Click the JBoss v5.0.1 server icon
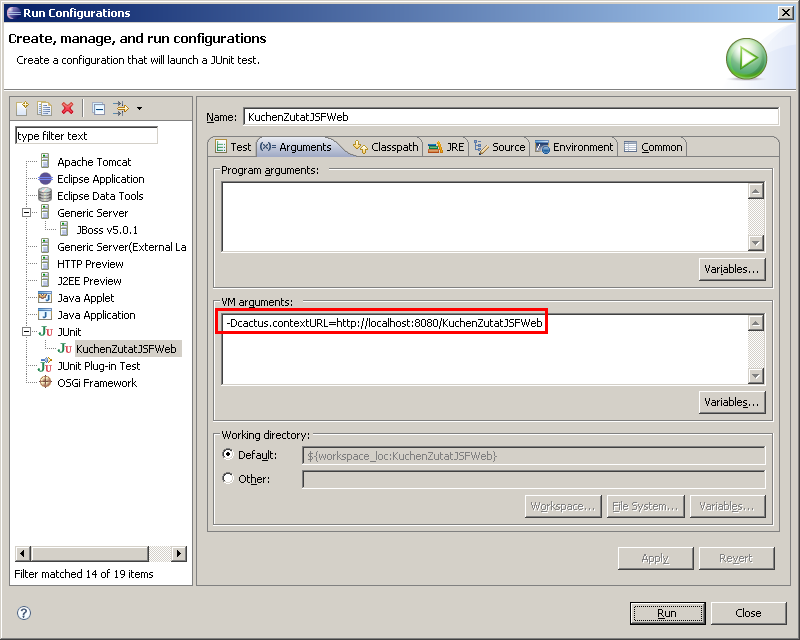Viewport: 800px width, 640px height. click(64, 230)
